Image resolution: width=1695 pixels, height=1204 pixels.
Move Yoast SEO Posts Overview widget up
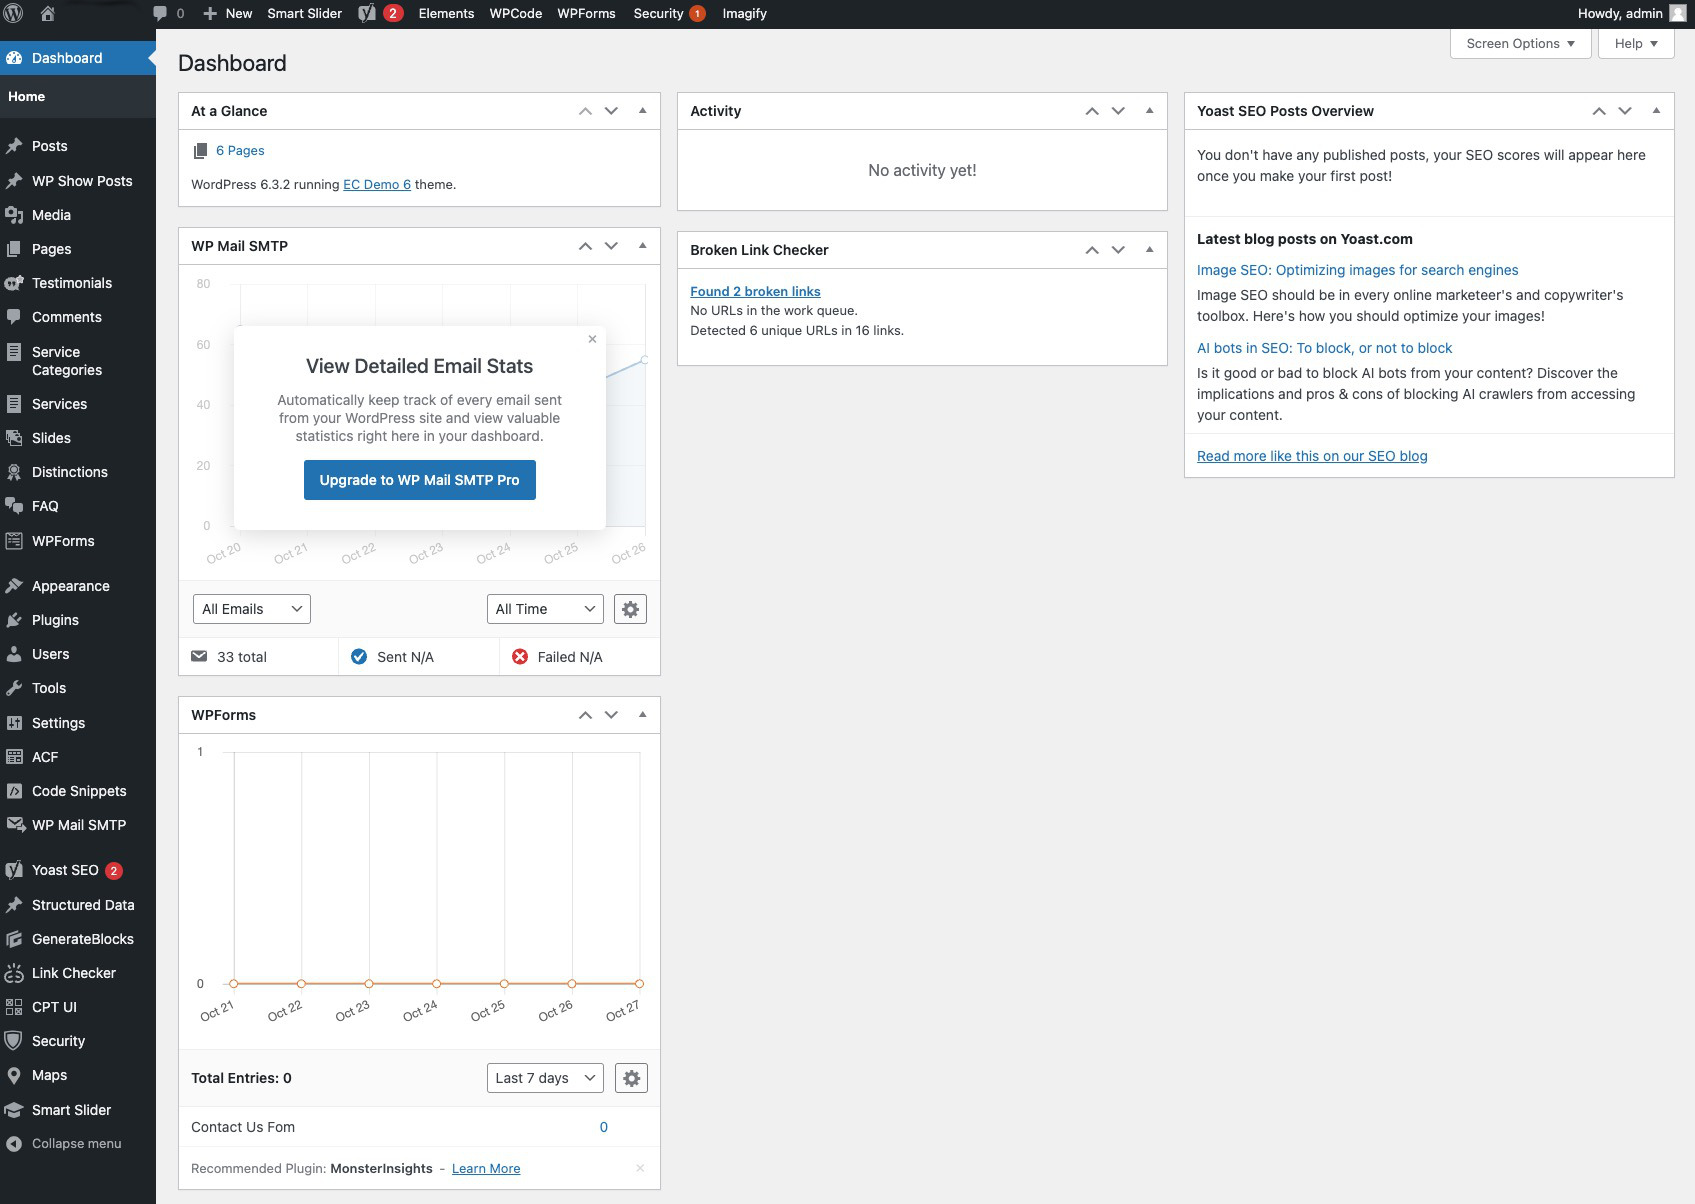(1599, 111)
